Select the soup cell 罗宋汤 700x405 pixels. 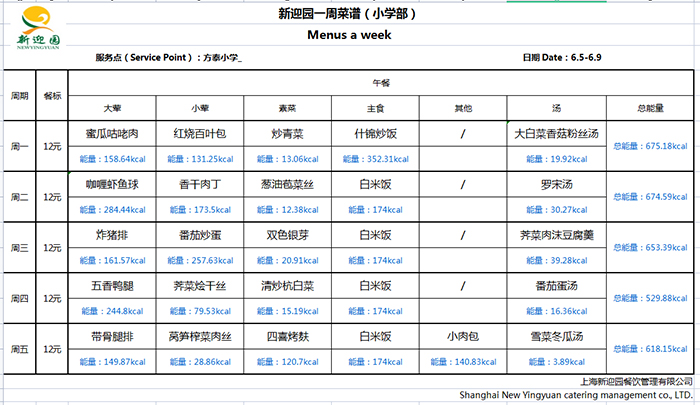(557, 184)
